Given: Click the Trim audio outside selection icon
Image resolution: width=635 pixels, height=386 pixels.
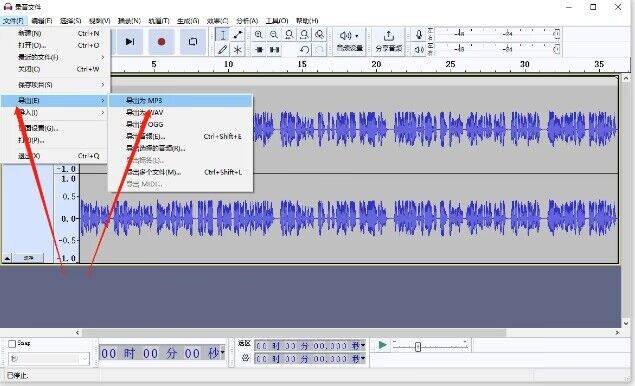Looking at the screenshot, I should 259,50.
